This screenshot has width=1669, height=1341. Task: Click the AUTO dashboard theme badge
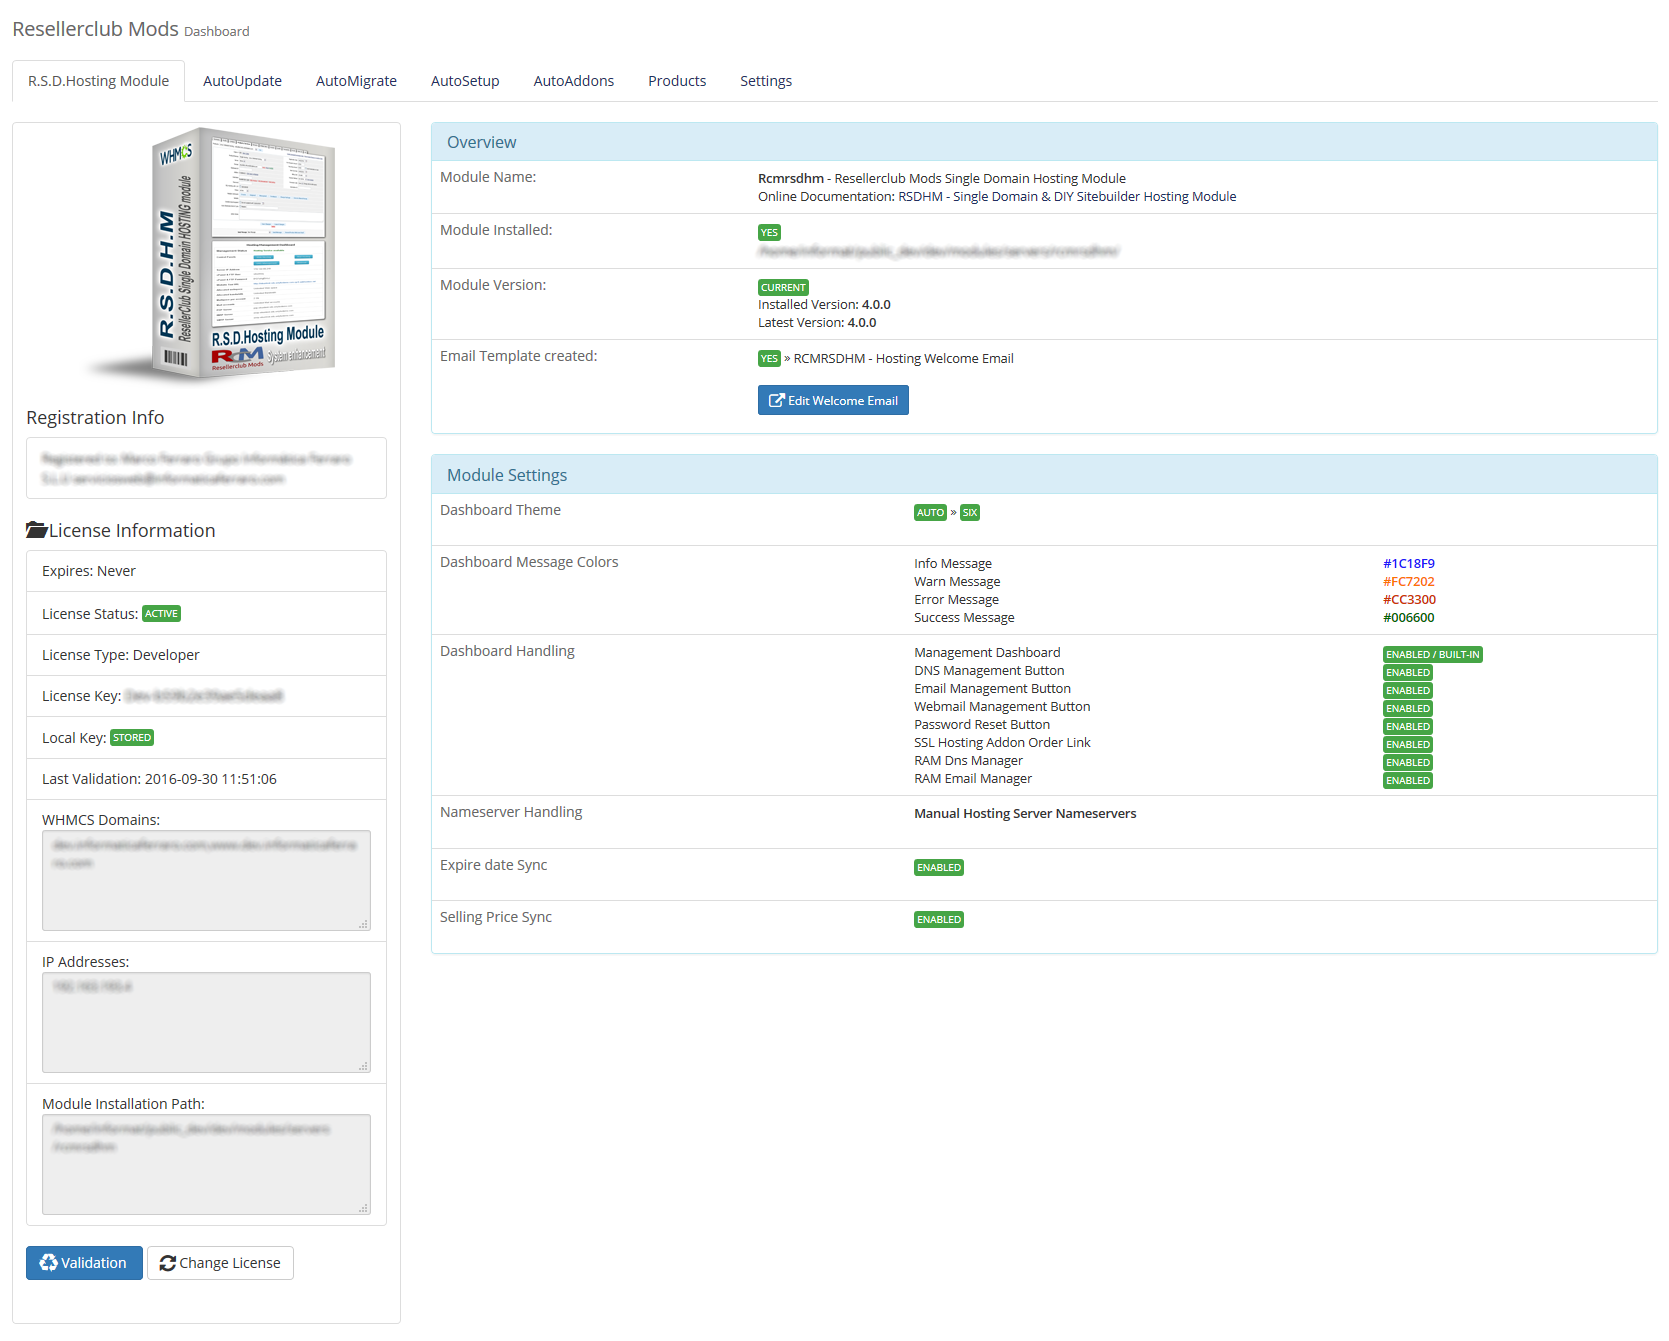(930, 512)
